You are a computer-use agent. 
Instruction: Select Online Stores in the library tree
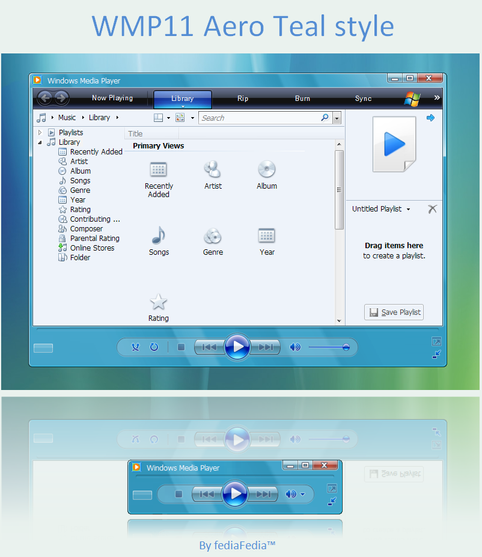click(x=92, y=248)
